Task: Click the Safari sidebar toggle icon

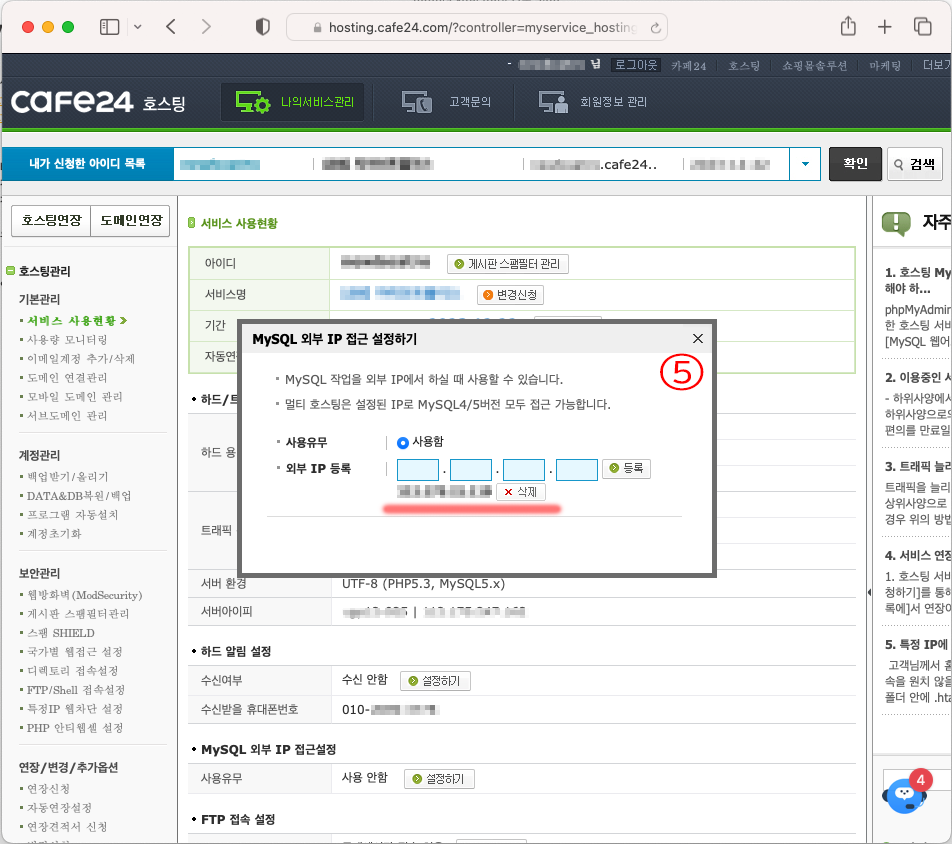Action: [x=109, y=27]
